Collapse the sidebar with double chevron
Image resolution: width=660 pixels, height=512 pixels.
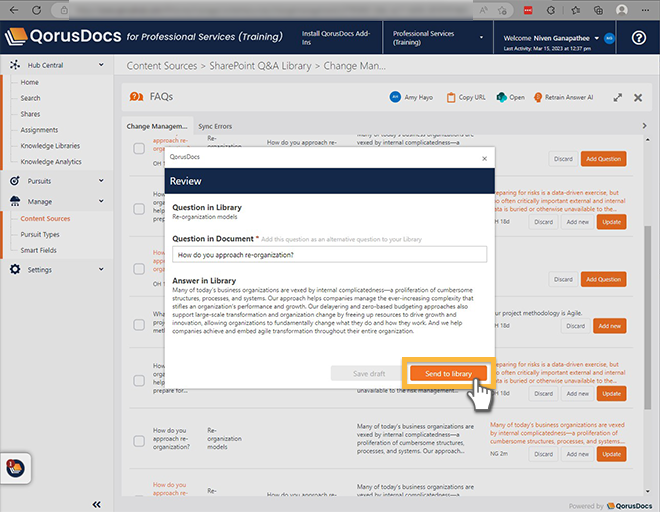[96, 504]
